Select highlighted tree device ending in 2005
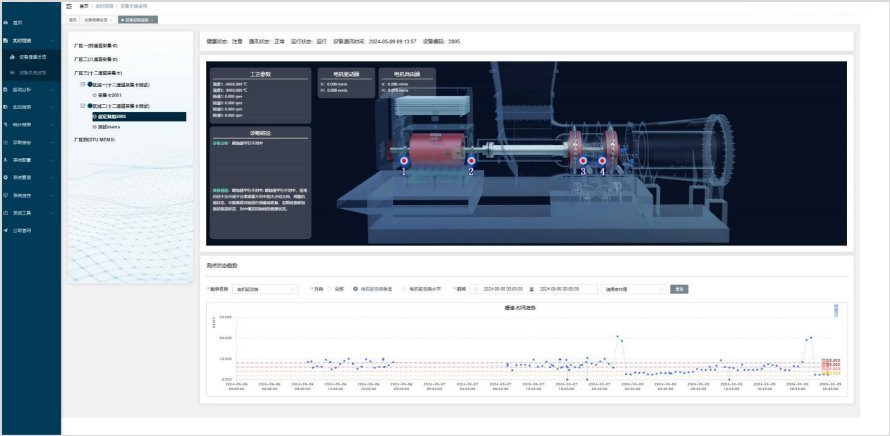The image size is (890, 436). 139,116
